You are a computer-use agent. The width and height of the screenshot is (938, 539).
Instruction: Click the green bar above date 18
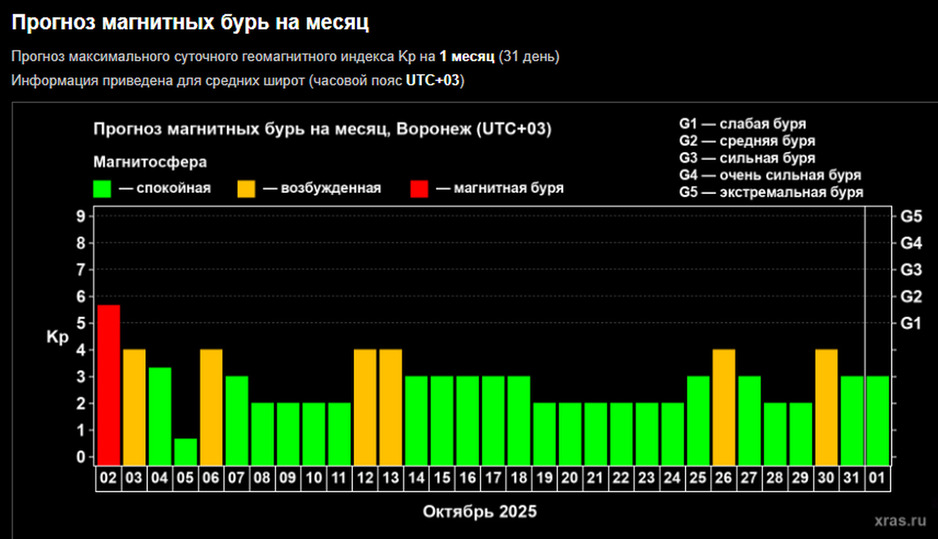[x=519, y=419]
